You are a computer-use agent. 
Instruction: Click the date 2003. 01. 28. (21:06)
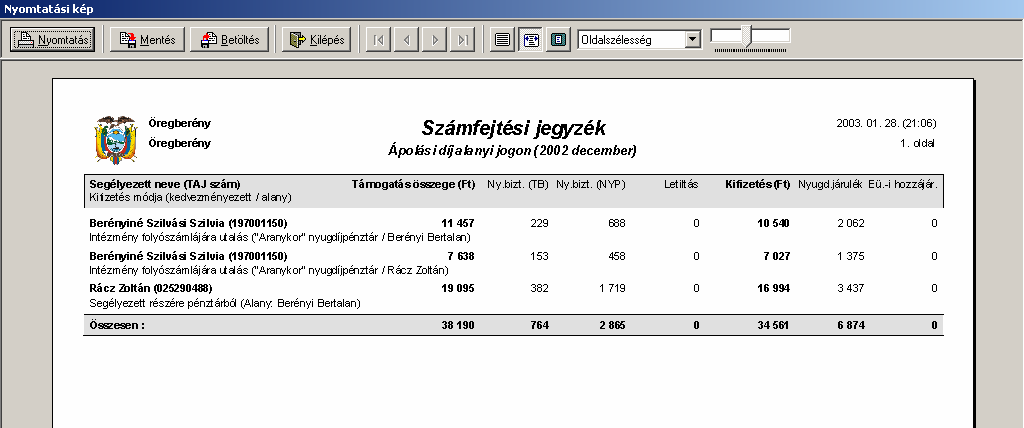pyautogui.click(x=886, y=123)
